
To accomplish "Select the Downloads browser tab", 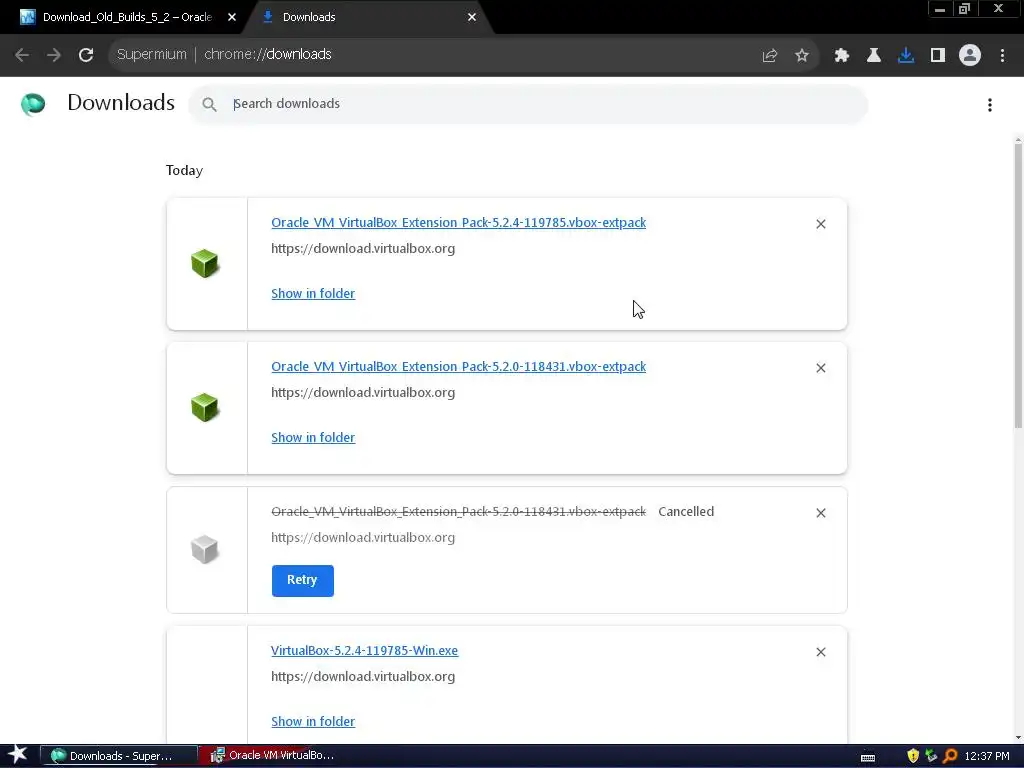I will [x=366, y=17].
